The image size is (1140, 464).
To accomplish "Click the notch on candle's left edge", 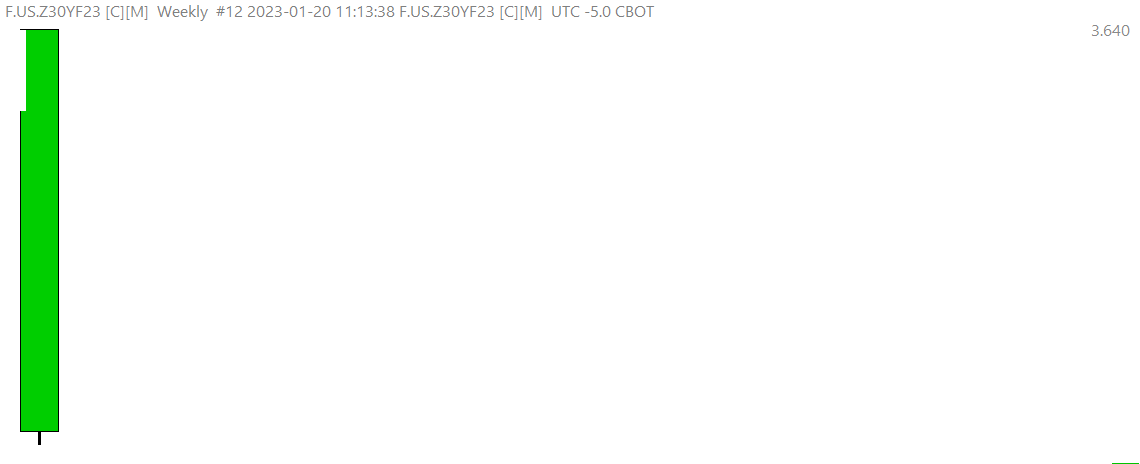I will [23, 111].
